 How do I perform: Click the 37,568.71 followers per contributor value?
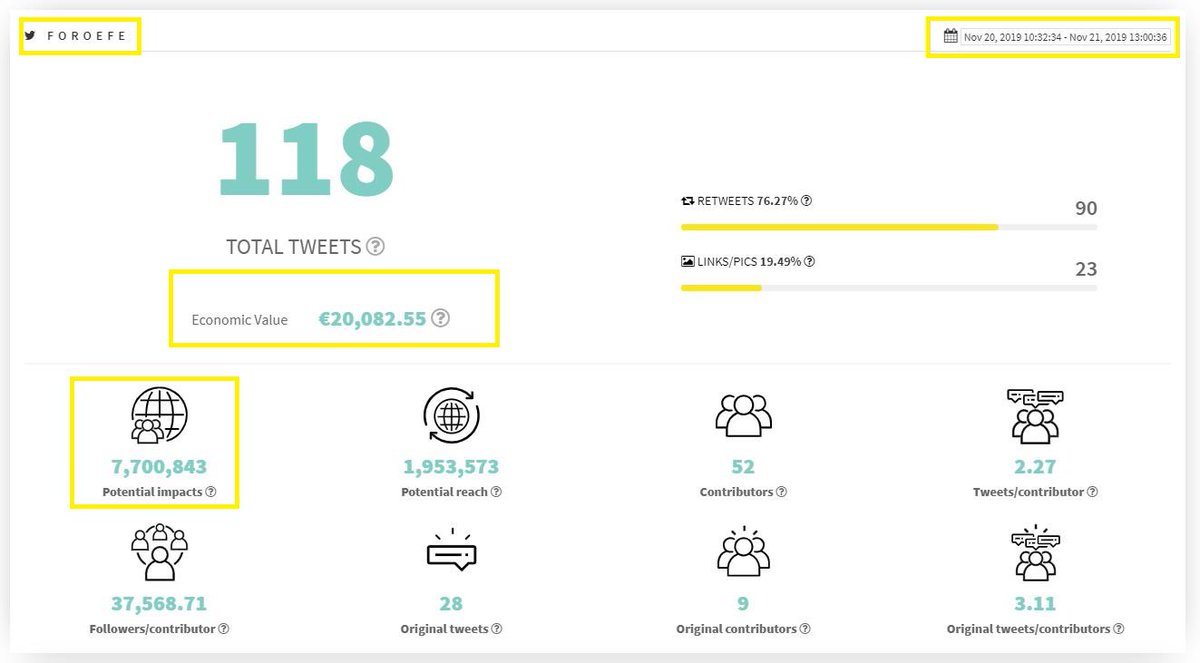coord(159,604)
